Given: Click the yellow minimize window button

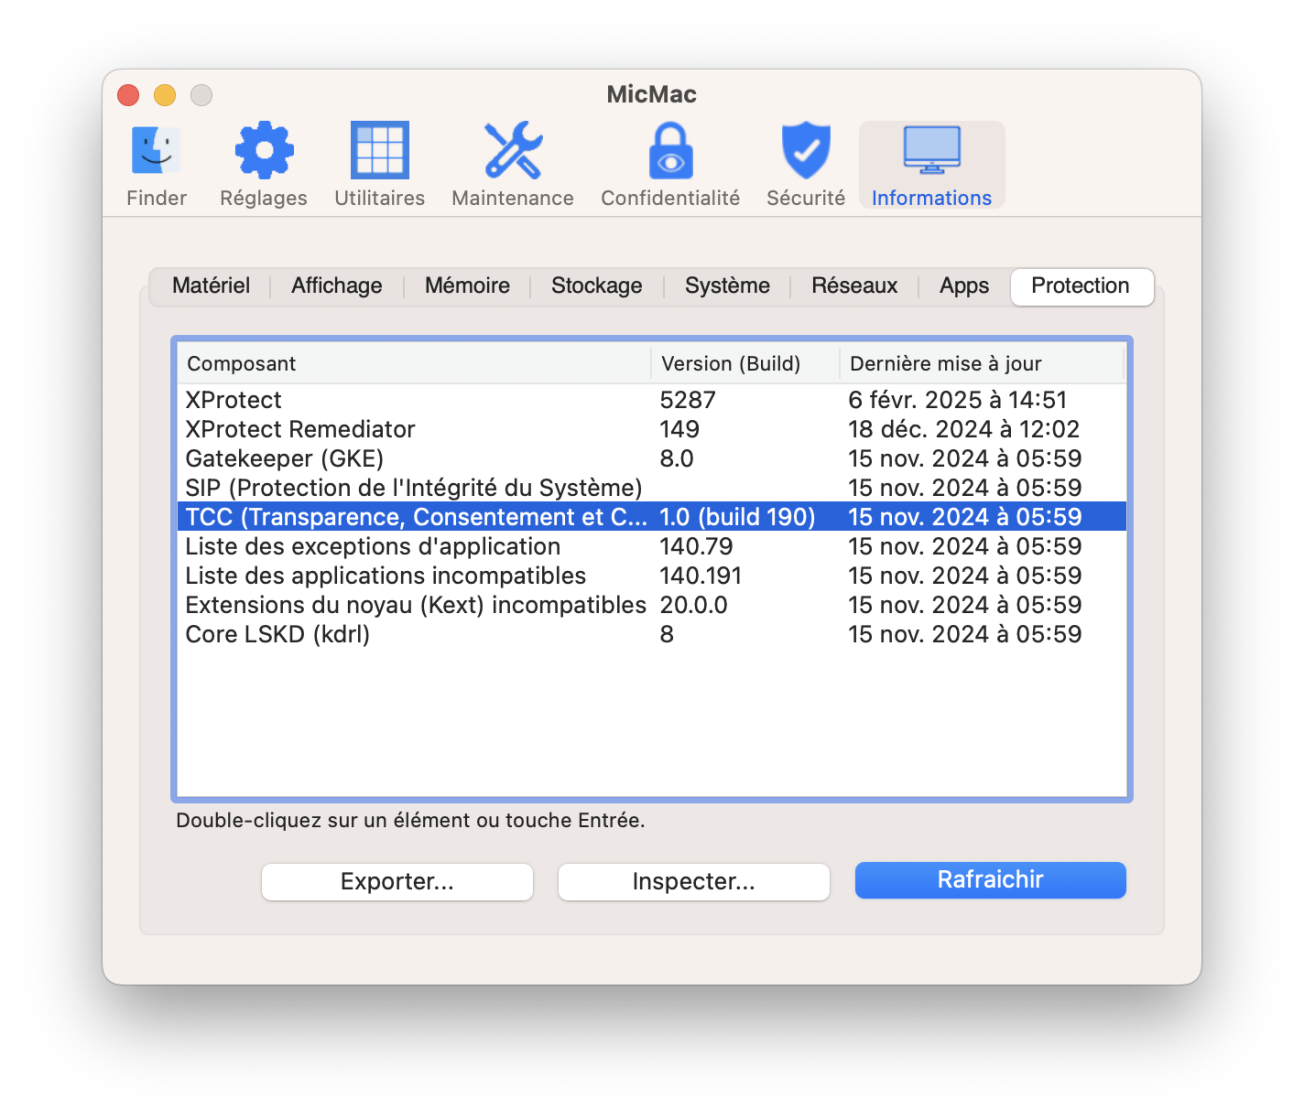Looking at the screenshot, I should point(164,95).
